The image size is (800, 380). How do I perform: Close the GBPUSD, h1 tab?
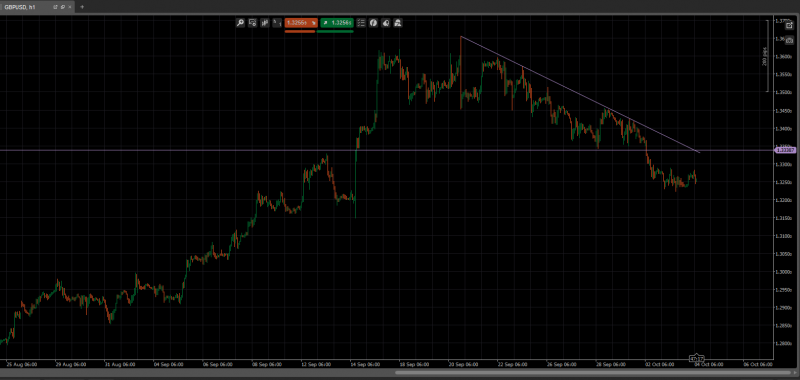click(x=70, y=7)
